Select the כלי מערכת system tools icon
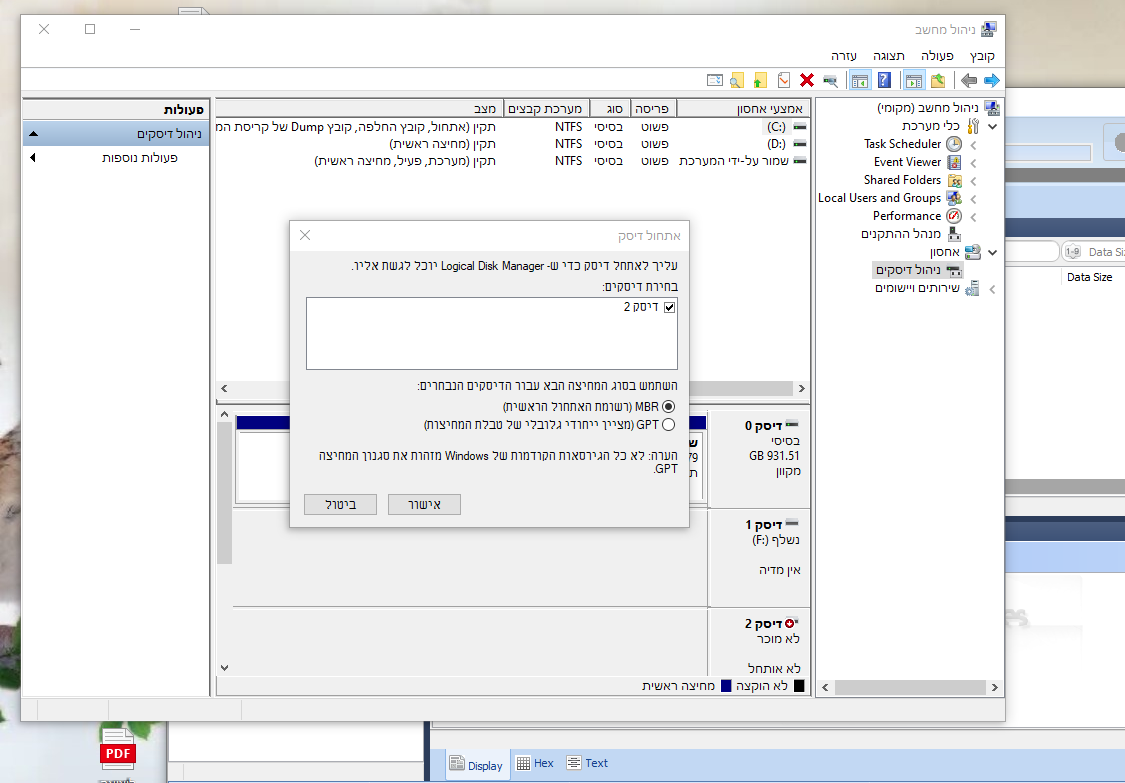Image resolution: width=1125 pixels, height=783 pixels. [x=972, y=126]
